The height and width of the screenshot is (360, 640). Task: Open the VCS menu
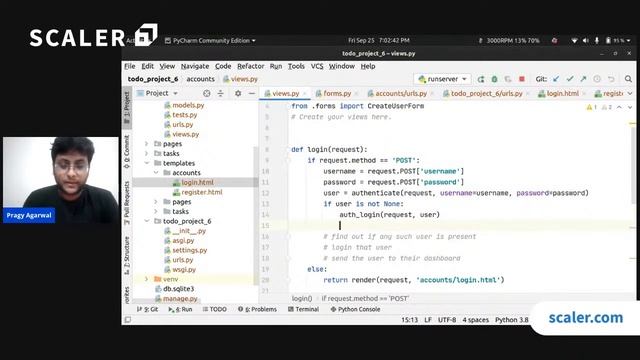coord(317,66)
